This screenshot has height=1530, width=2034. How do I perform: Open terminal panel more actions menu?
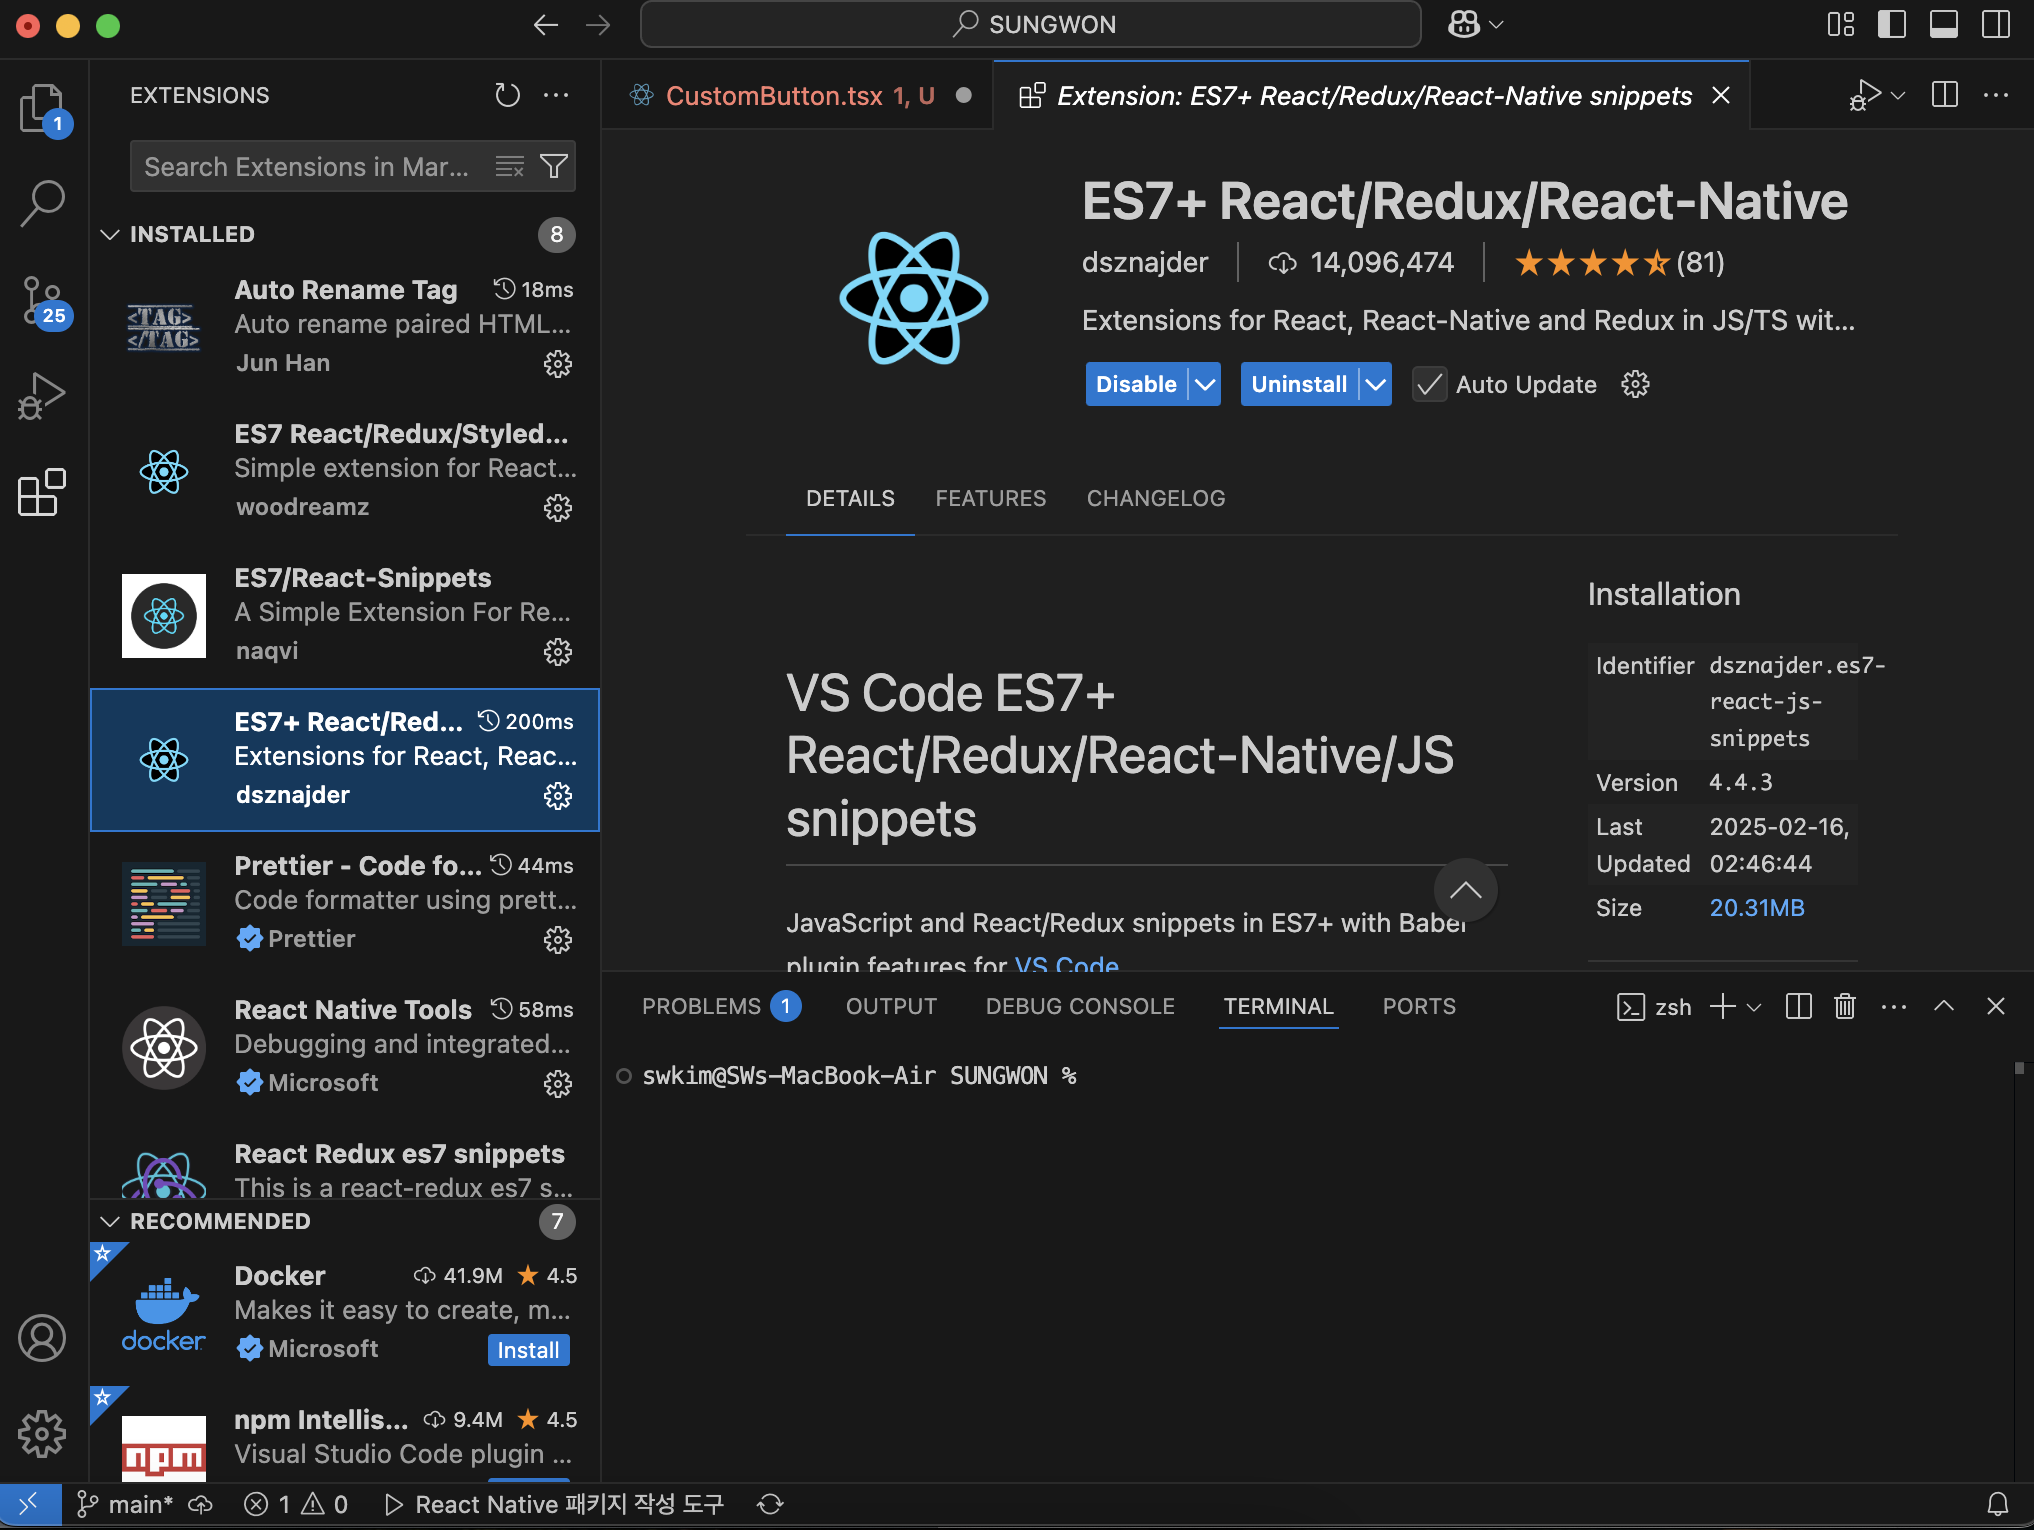click(x=1894, y=1006)
